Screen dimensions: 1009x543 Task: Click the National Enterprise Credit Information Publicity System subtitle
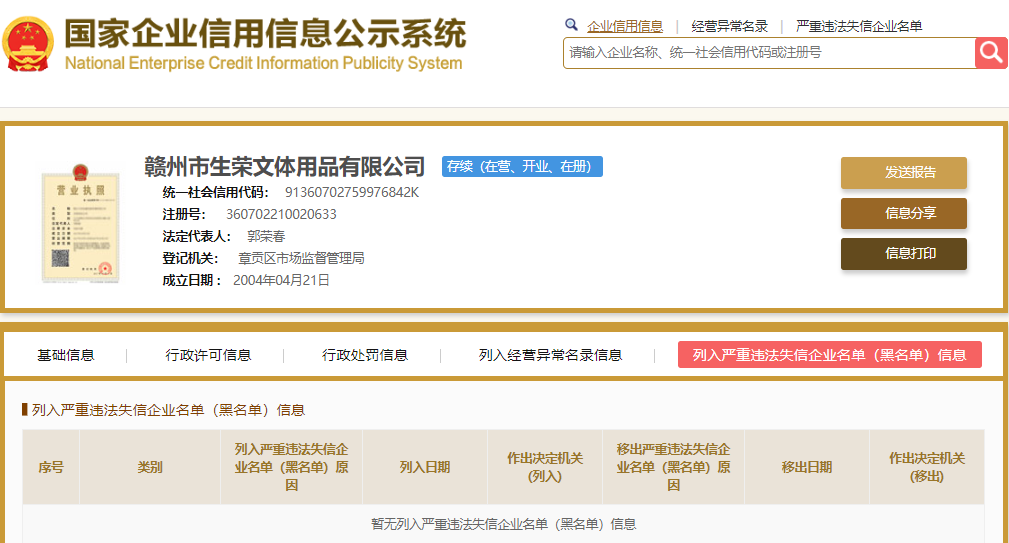[x=263, y=63]
